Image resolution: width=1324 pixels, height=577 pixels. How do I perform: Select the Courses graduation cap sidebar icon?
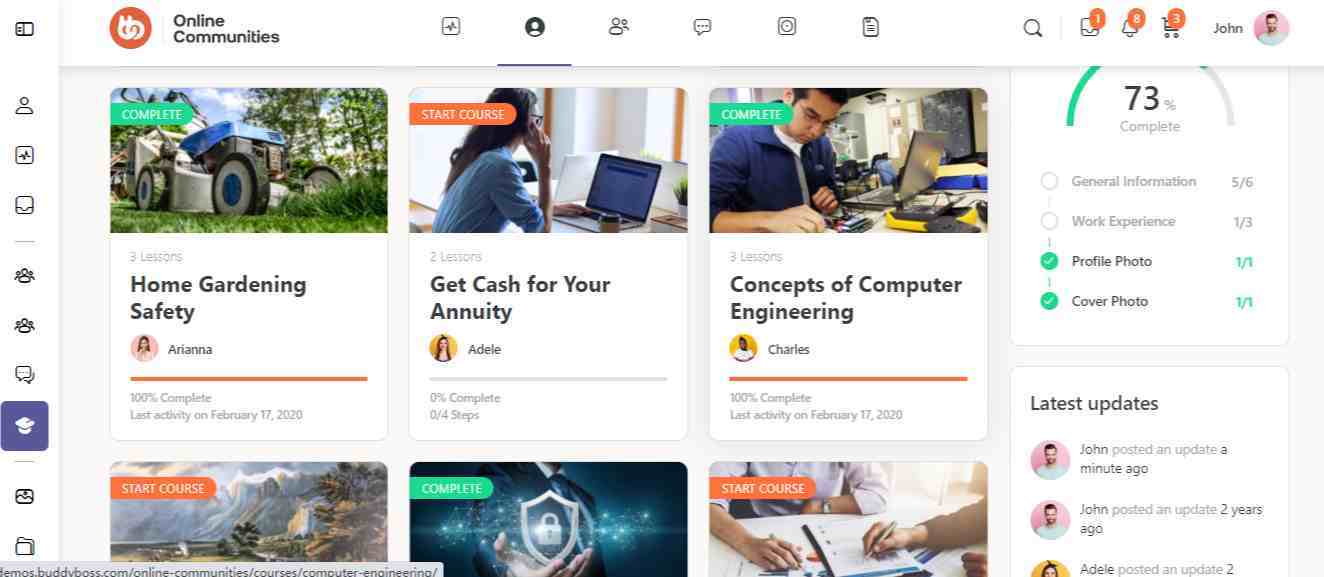point(25,426)
